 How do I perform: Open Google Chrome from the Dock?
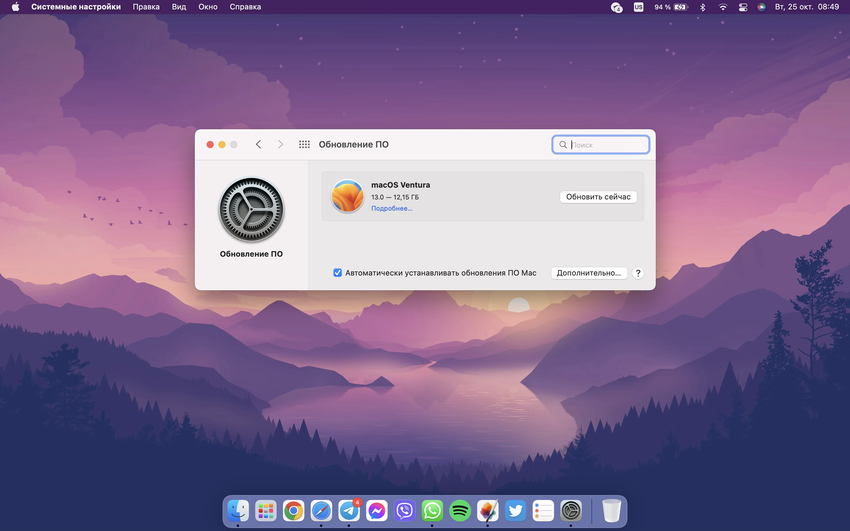pyautogui.click(x=293, y=511)
